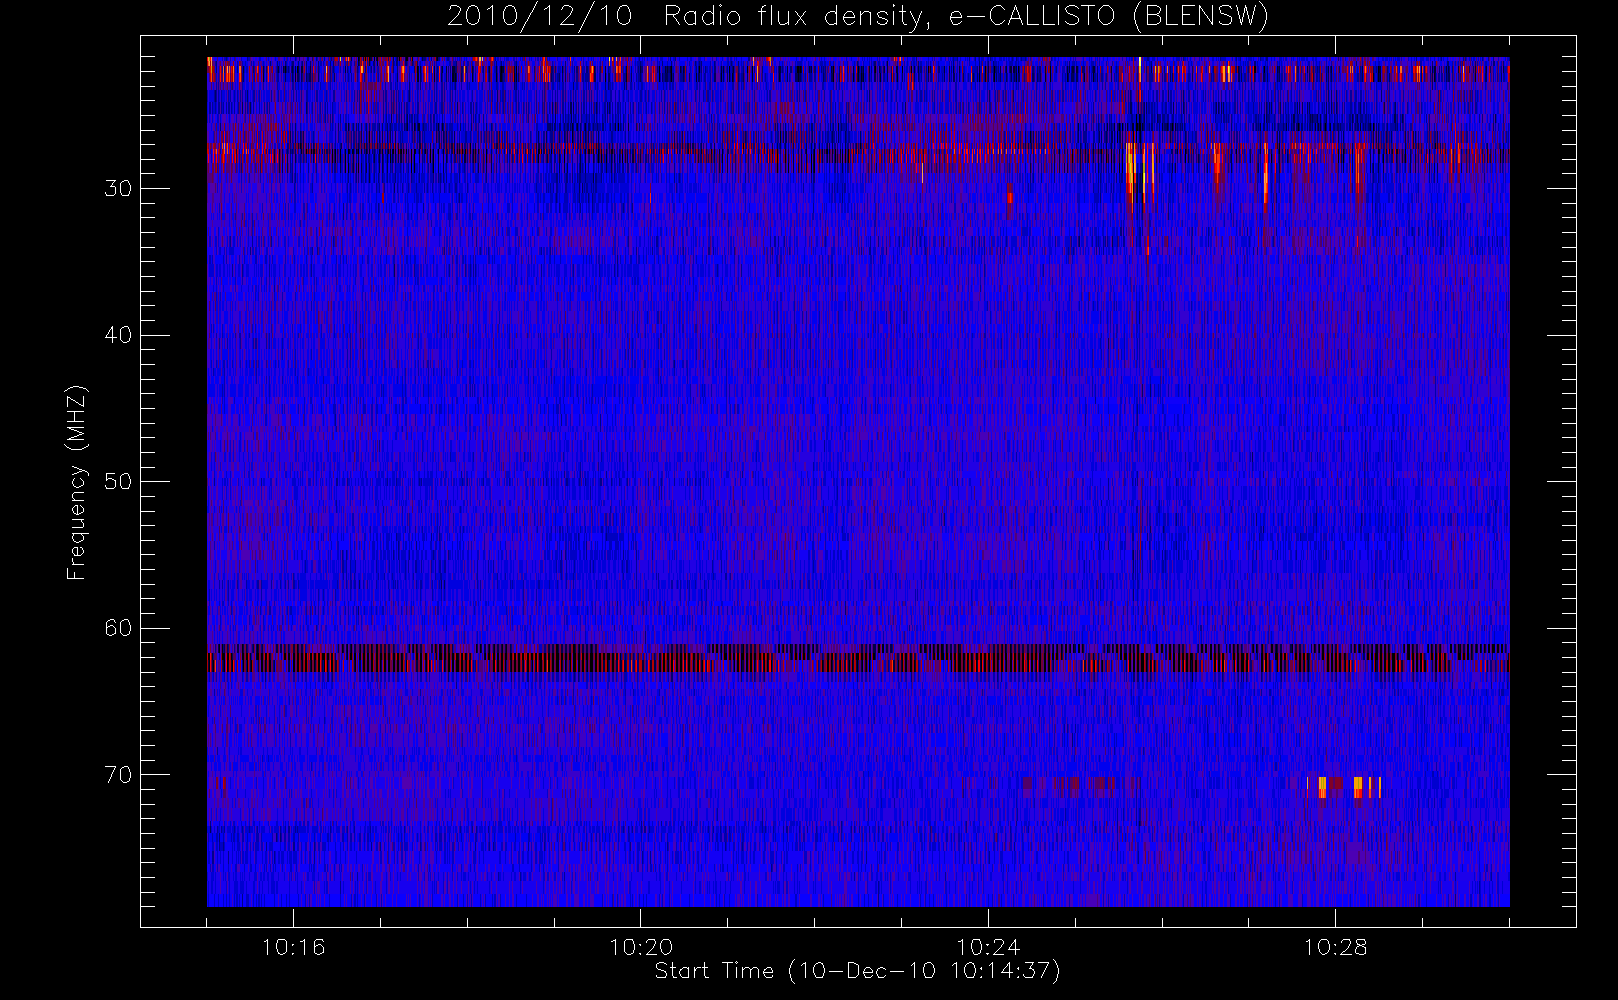This screenshot has width=1618, height=1000.
Task: Click the bright yellow burst near 70 MHz
Action: pyautogui.click(x=1345, y=787)
